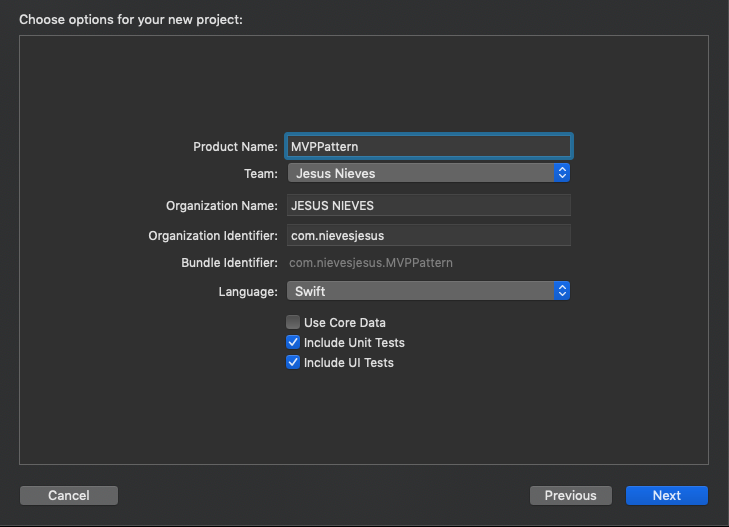Go back with the Previous button
729x527 pixels.
(570, 495)
